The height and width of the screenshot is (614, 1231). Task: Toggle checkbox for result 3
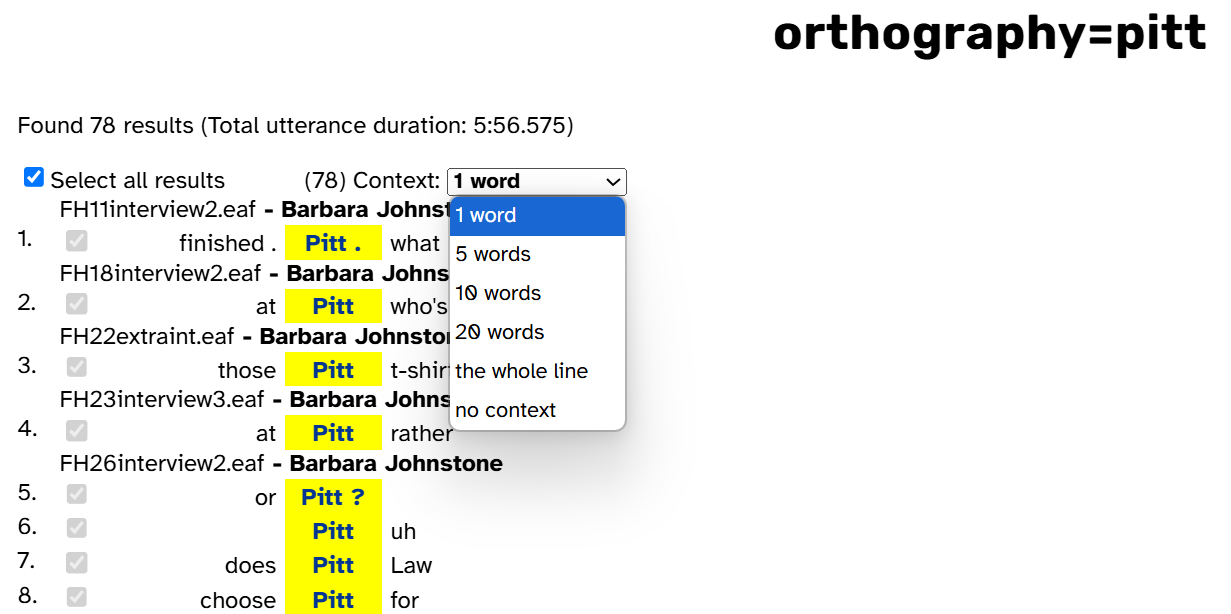[76, 367]
